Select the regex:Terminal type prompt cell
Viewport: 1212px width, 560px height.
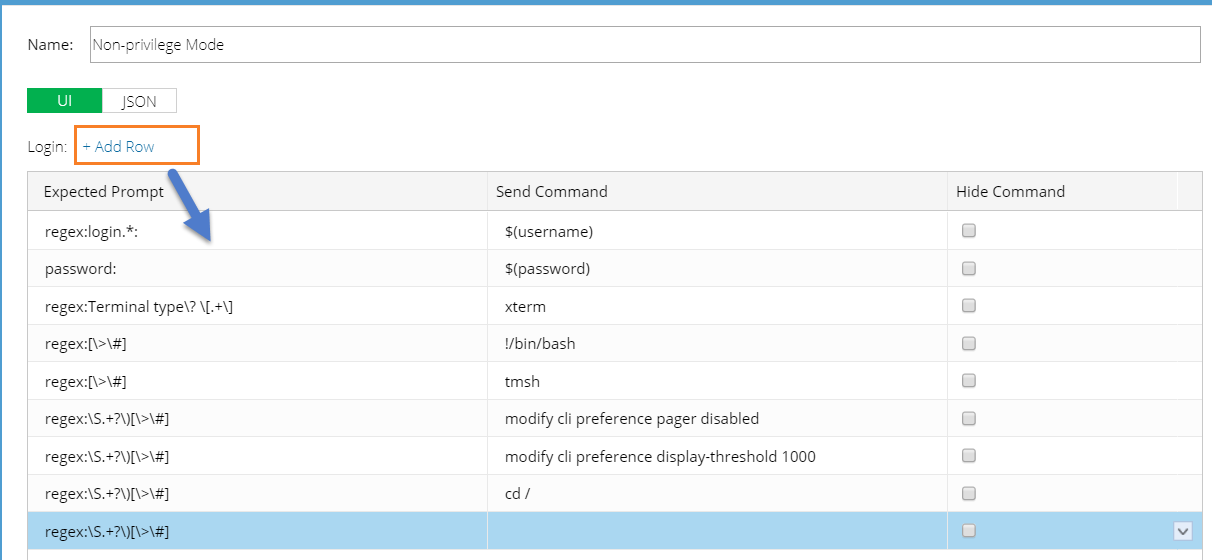coord(139,306)
